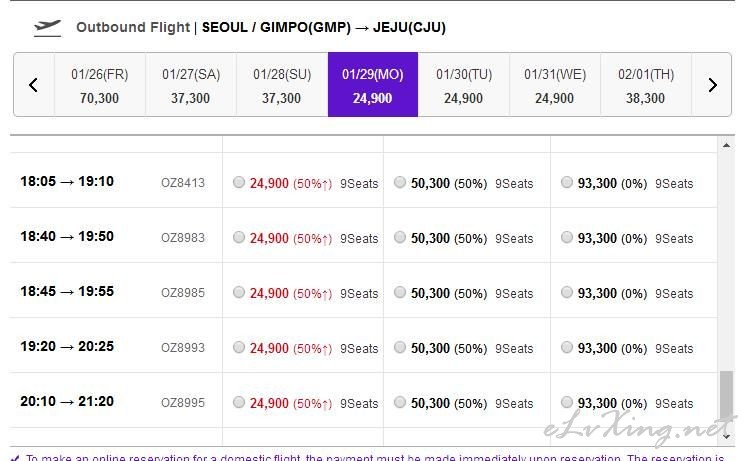
Task: Choose 50,300 fare for flight OZ8983
Action: (400, 238)
